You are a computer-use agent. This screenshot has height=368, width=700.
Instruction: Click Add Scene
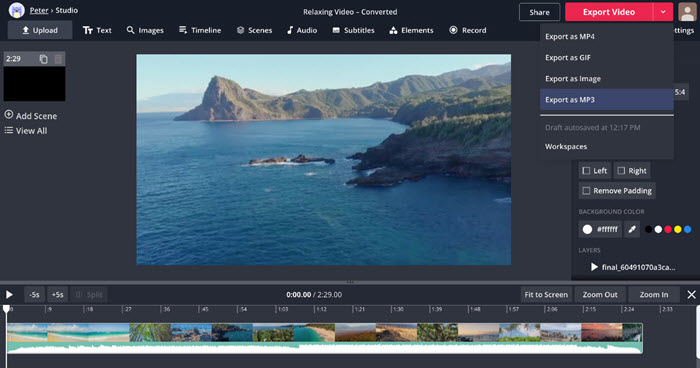pyautogui.click(x=31, y=116)
